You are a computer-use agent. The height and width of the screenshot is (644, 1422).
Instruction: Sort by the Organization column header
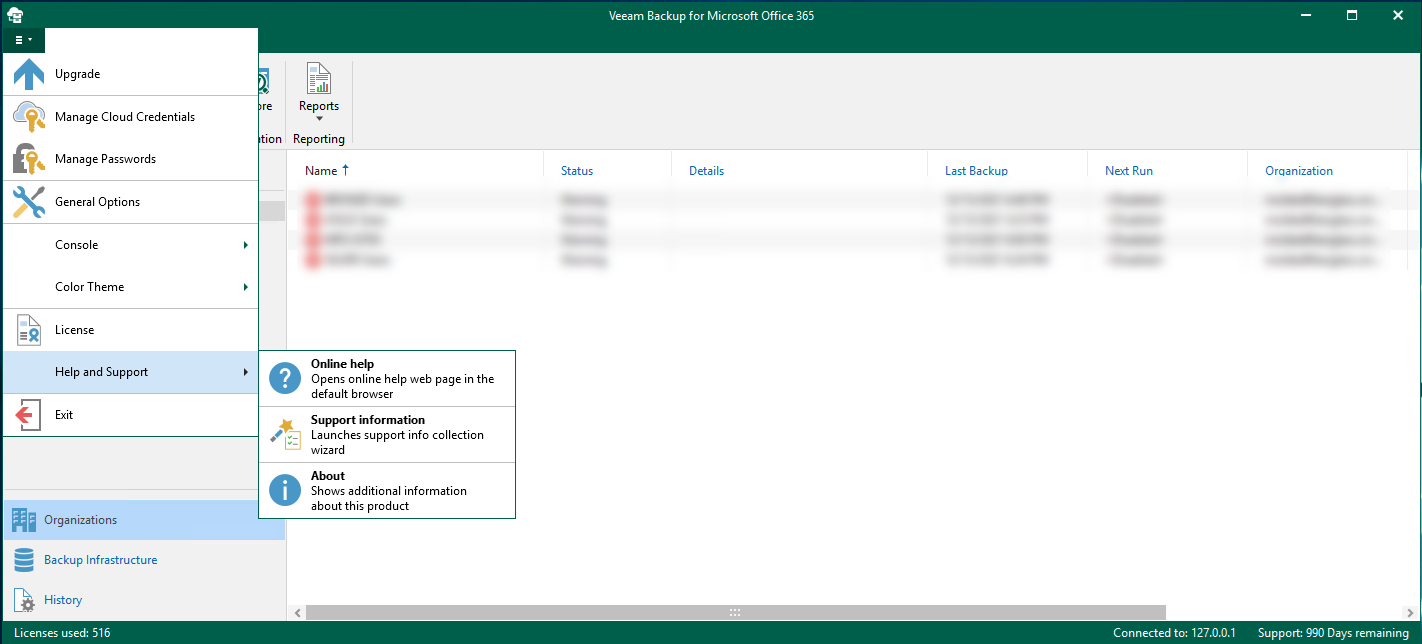point(1299,171)
